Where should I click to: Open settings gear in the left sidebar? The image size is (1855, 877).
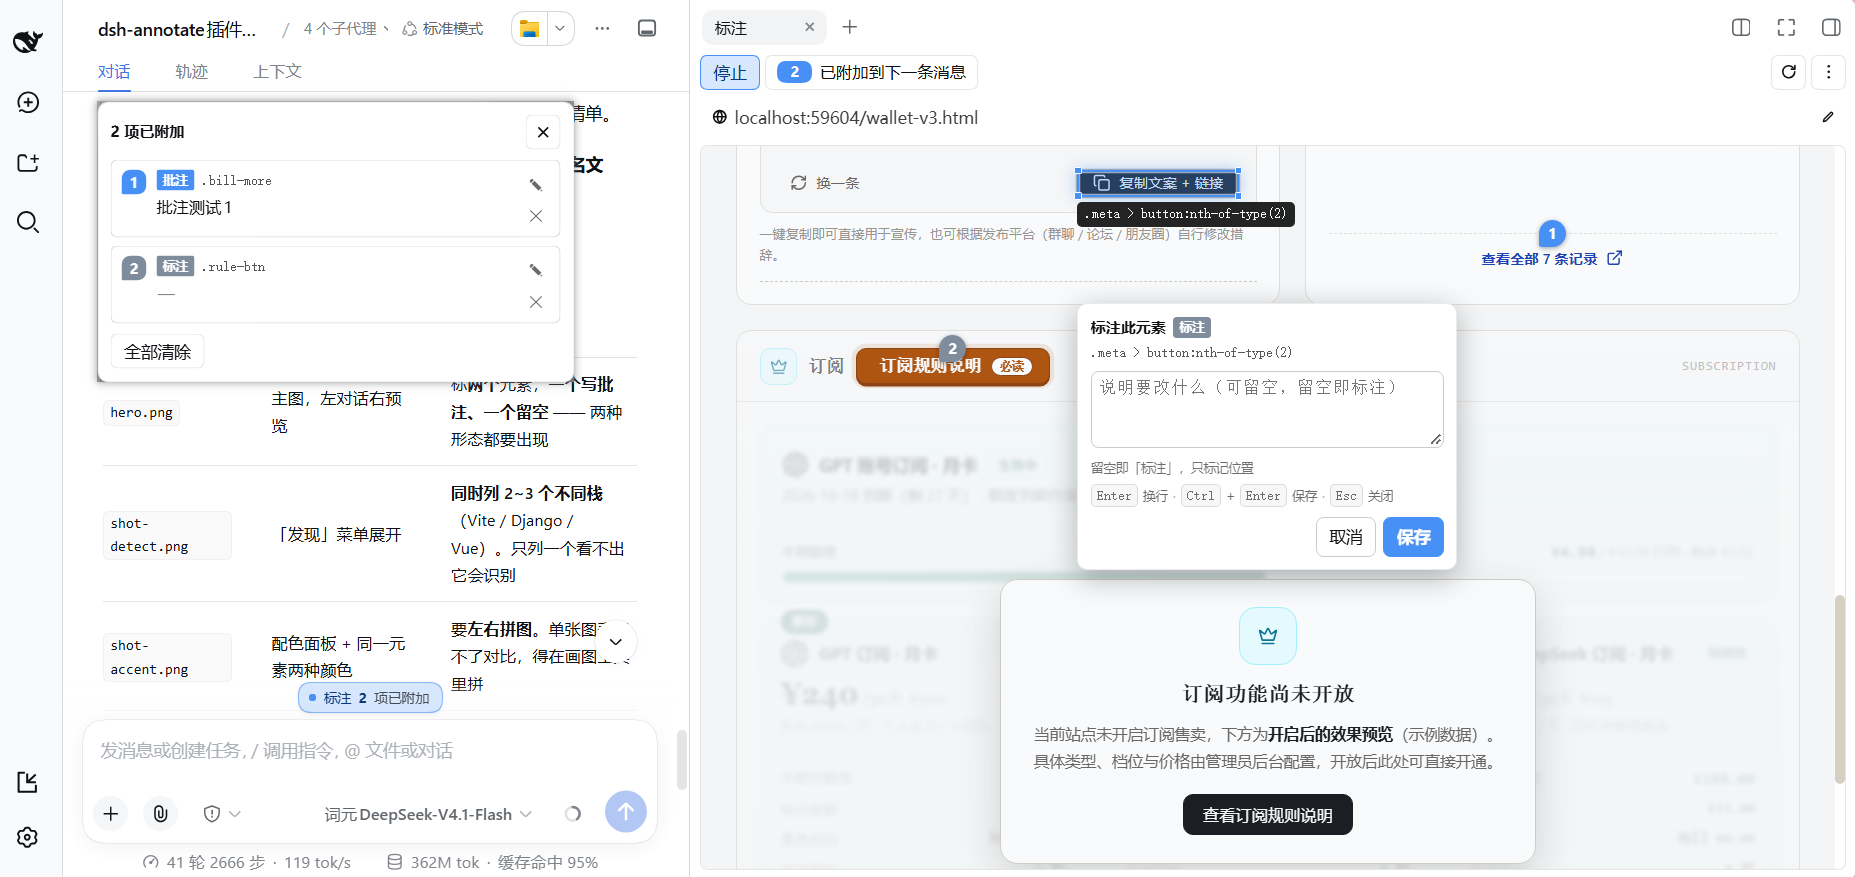coord(28,837)
